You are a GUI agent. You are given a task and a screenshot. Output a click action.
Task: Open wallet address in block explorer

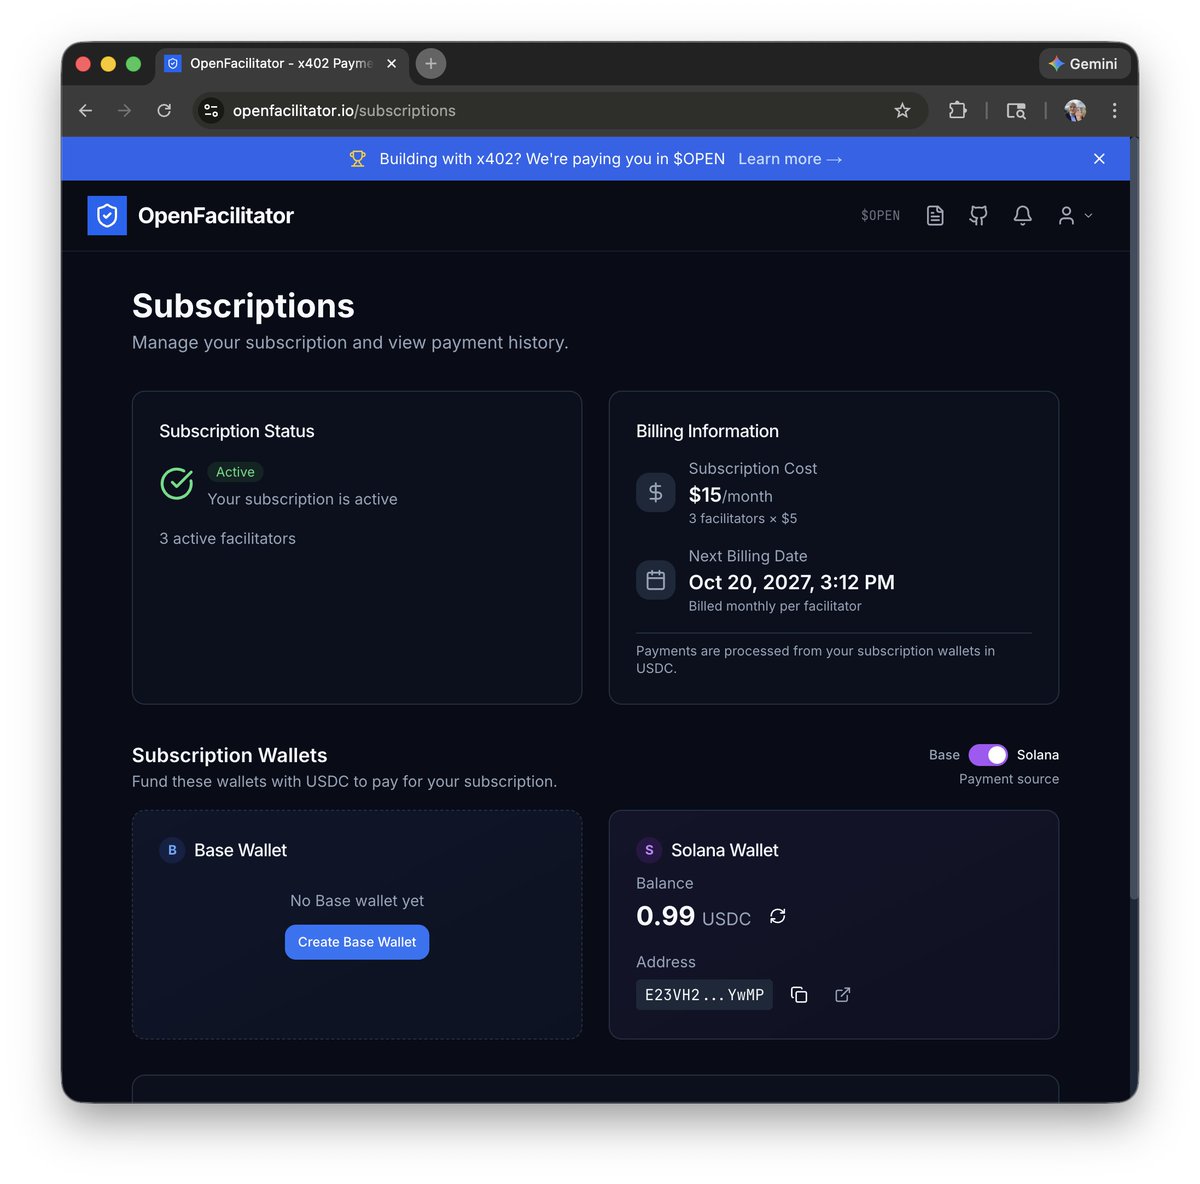842,994
